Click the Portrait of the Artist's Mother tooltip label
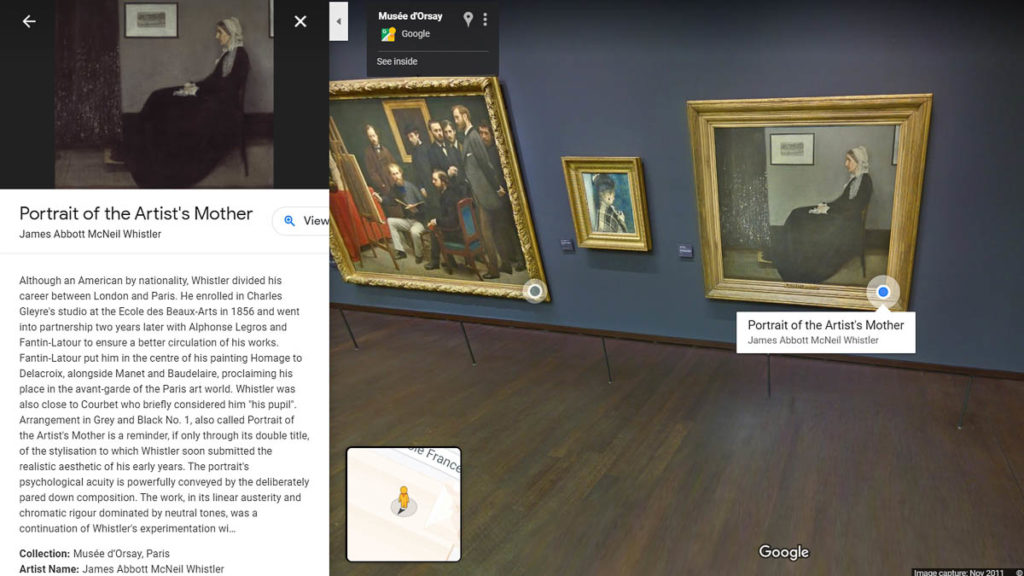Image resolution: width=1024 pixels, height=576 pixels. coord(825,332)
